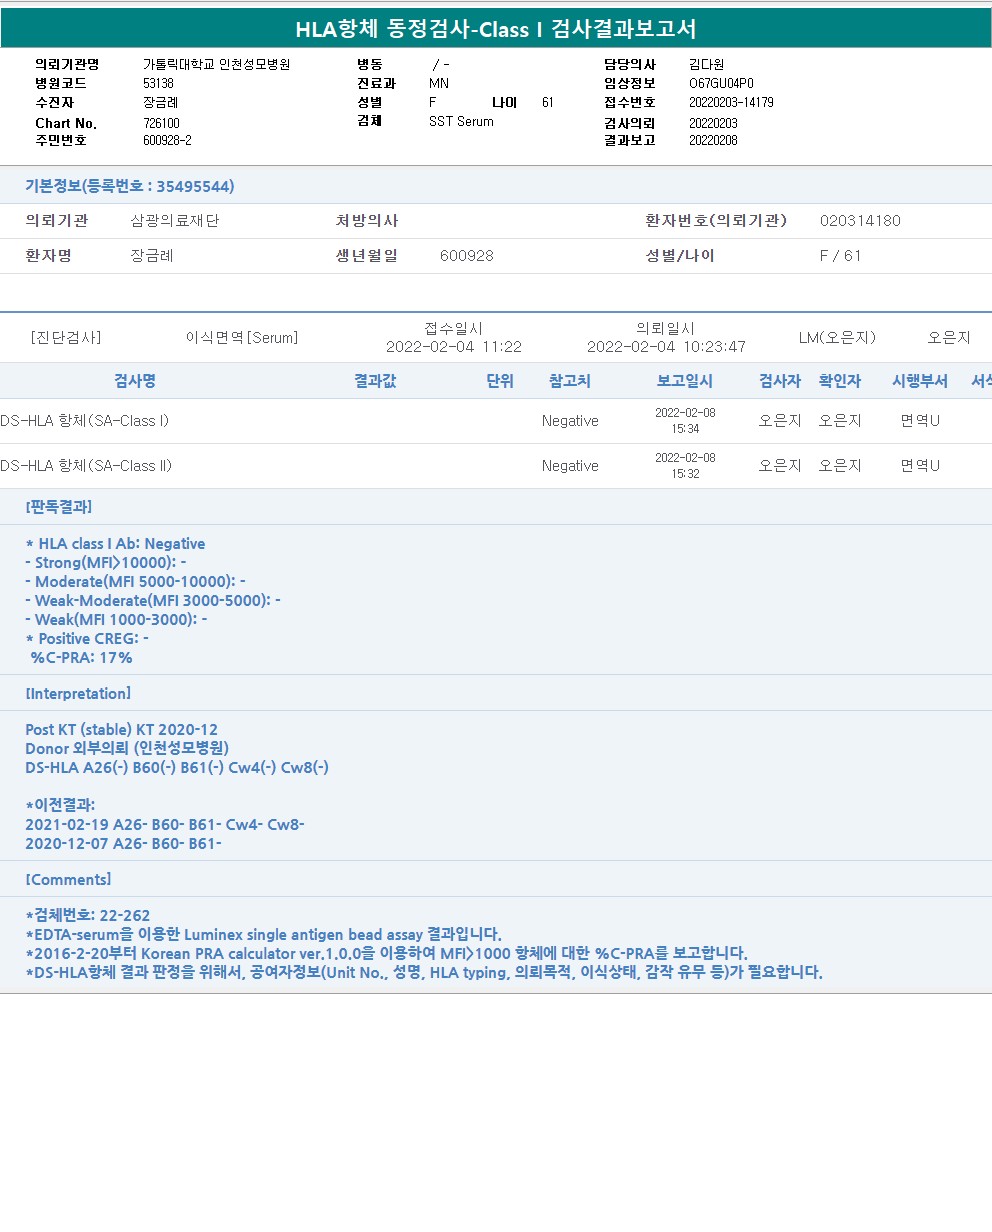Screen dimensions: 992x1232
Task: Select line '* Positive CREG: -'
Action: pyautogui.click(x=87, y=639)
